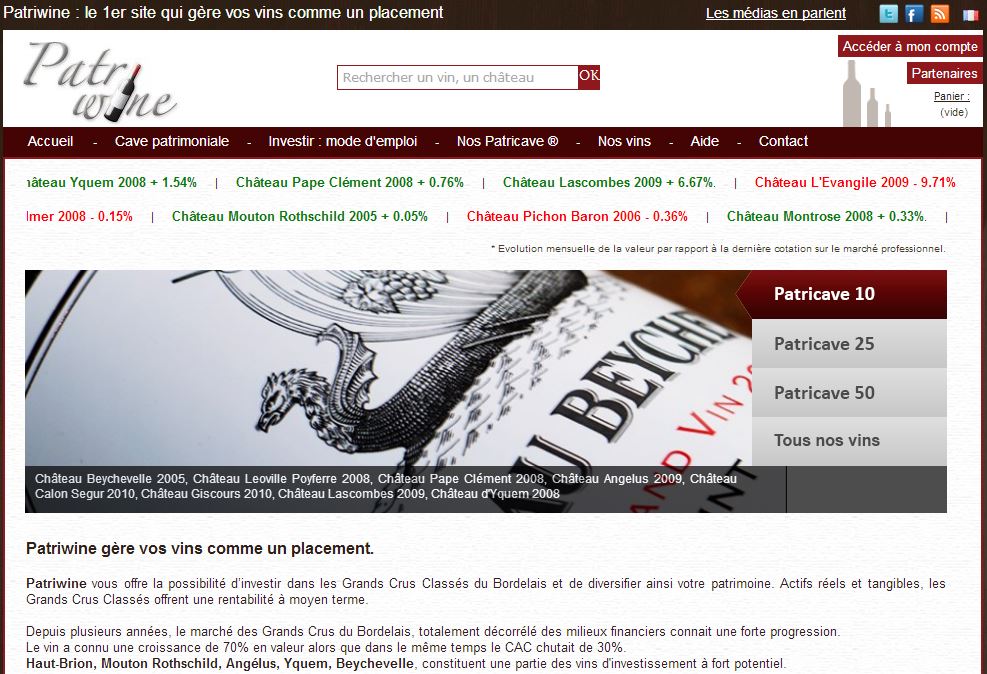Screen dimensions: 987x674
Task: Click the Patriwine logo
Action: (100, 80)
